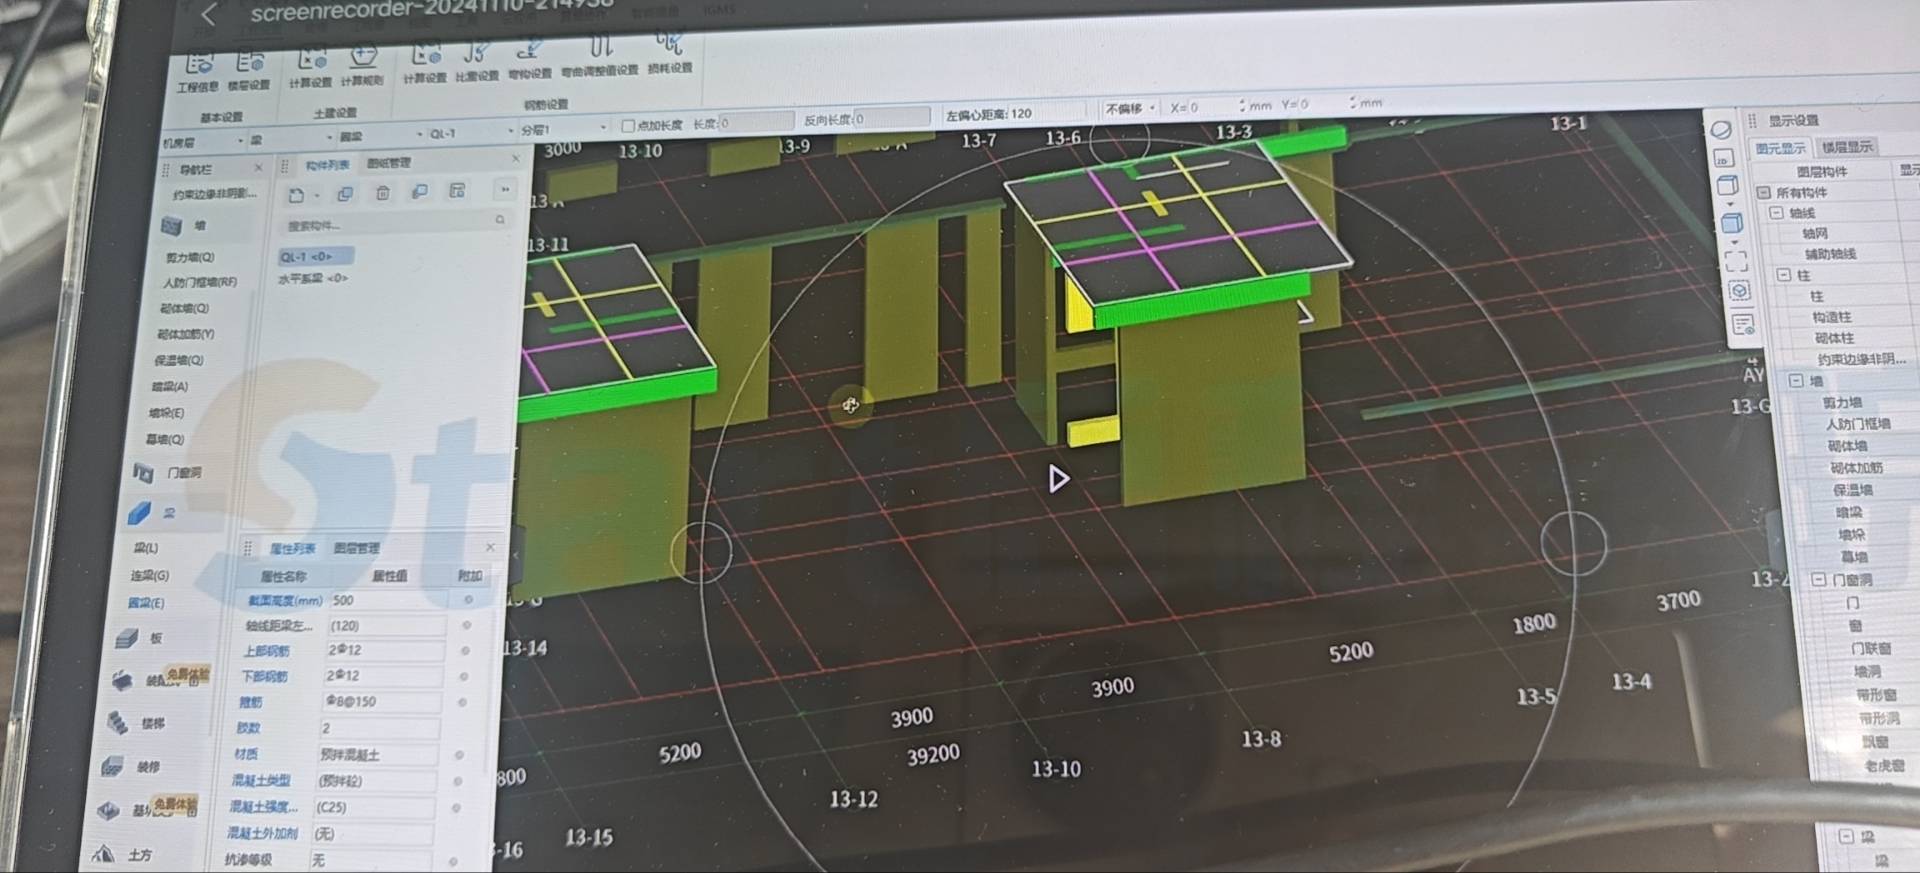Click new component icon in 构件列表
This screenshot has height=873, width=1920.
pos(296,194)
